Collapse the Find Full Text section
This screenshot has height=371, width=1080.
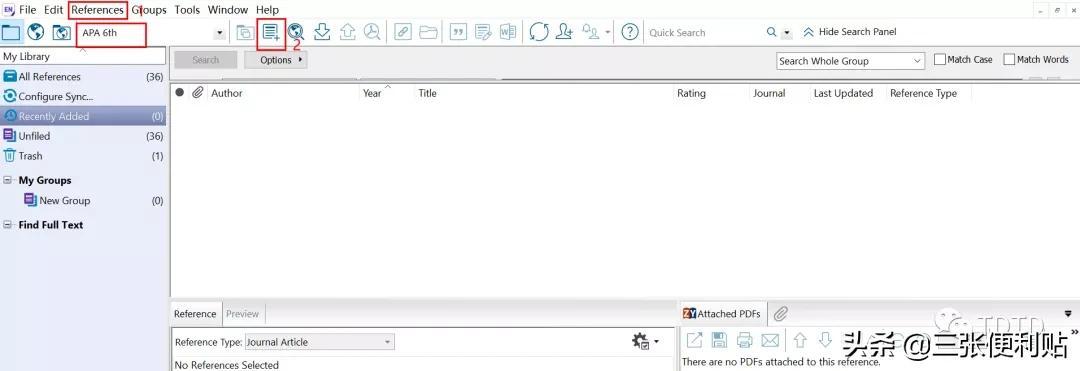coord(8,225)
